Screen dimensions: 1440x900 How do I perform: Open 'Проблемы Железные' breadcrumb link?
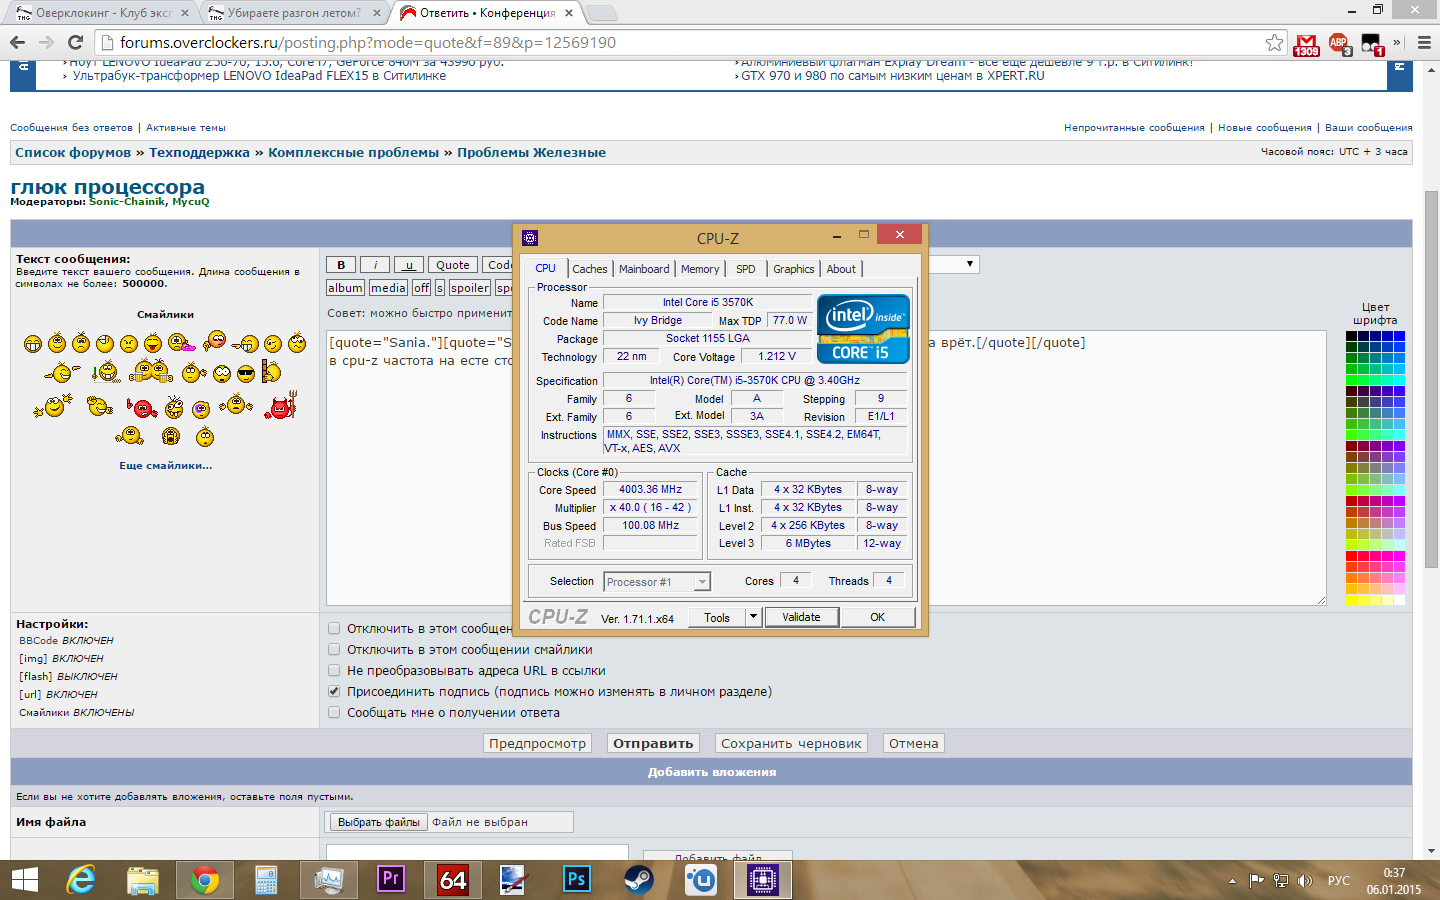531,152
